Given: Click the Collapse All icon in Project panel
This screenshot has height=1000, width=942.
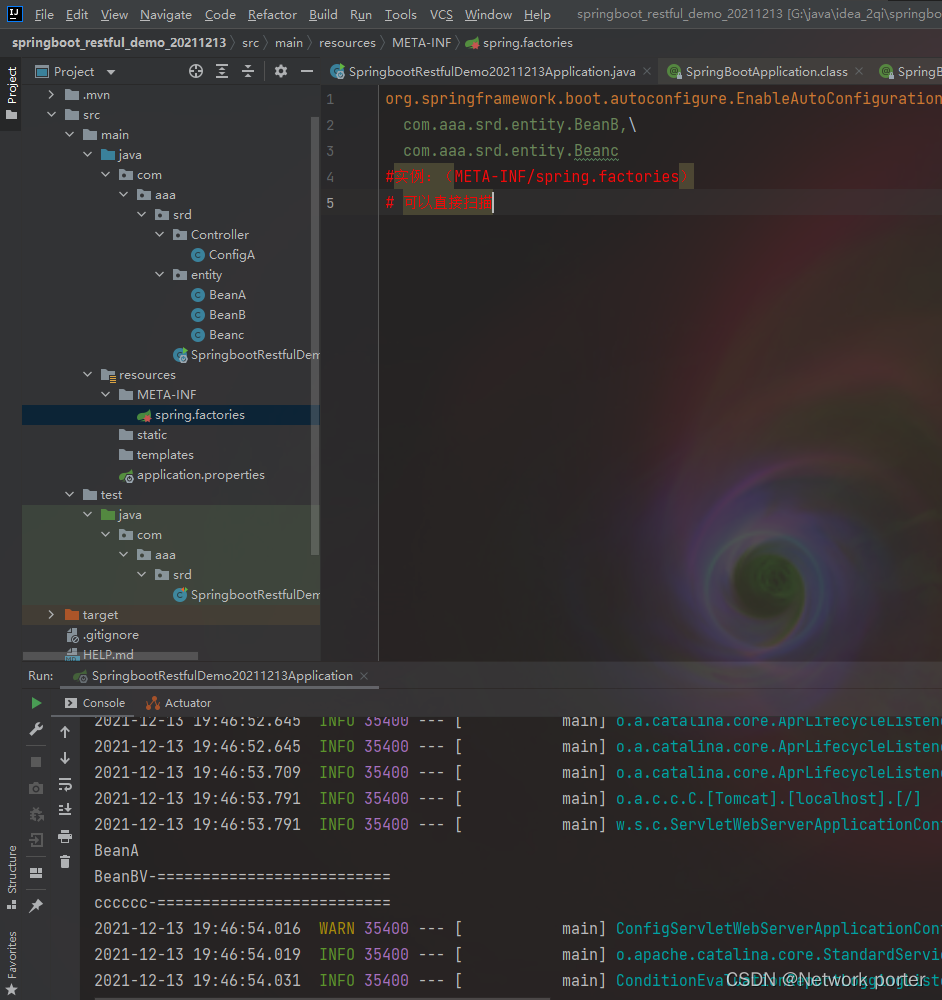Looking at the screenshot, I should (x=247, y=71).
